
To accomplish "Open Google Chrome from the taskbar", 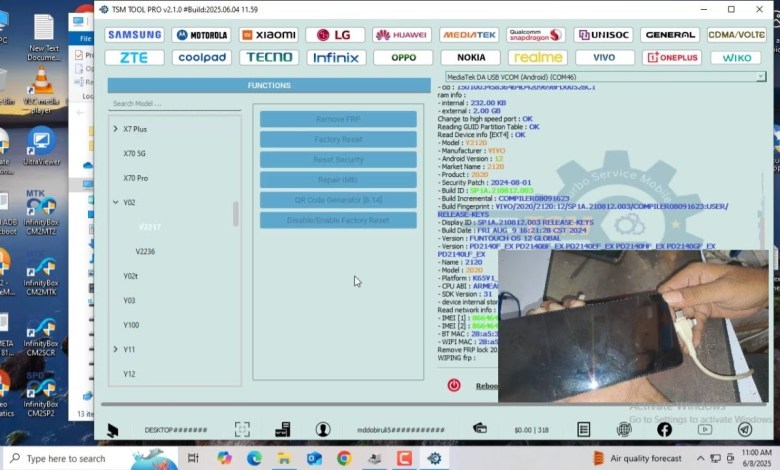I will pos(344,458).
